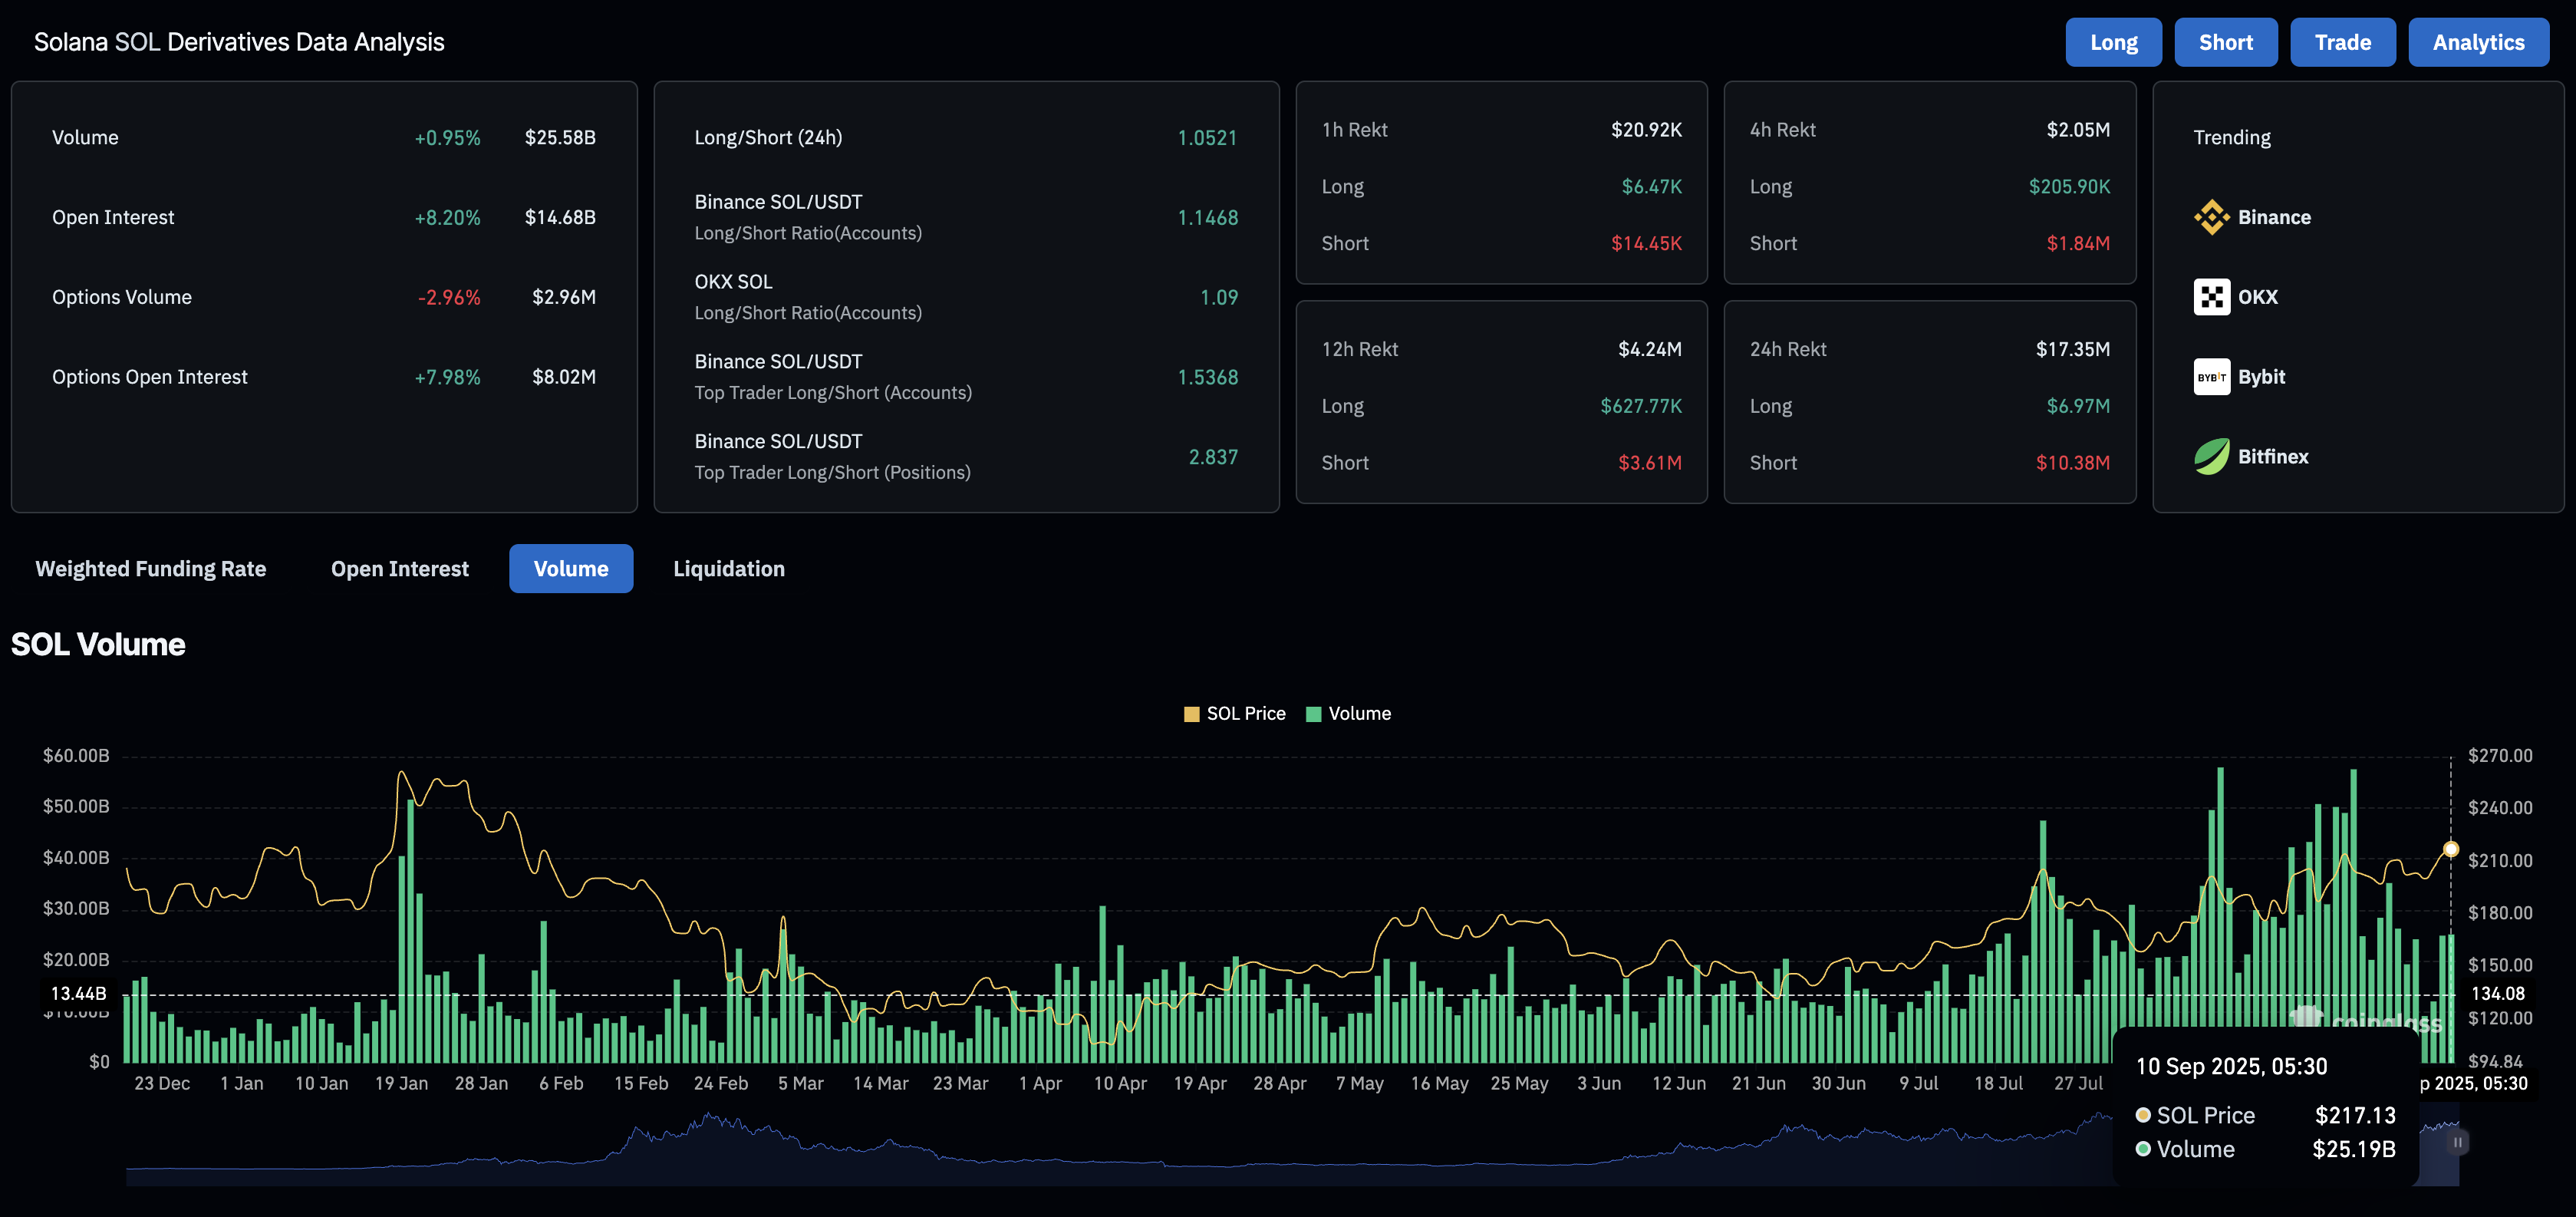Toggle SOL Price series in chart legend
2576x1217 pixels.
point(1245,714)
